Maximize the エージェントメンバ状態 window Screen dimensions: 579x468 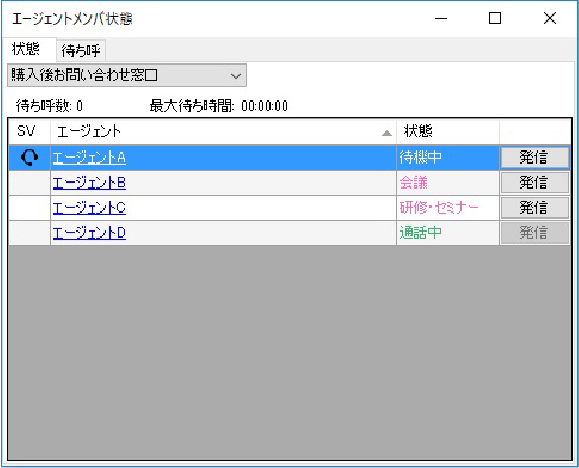[x=495, y=18]
